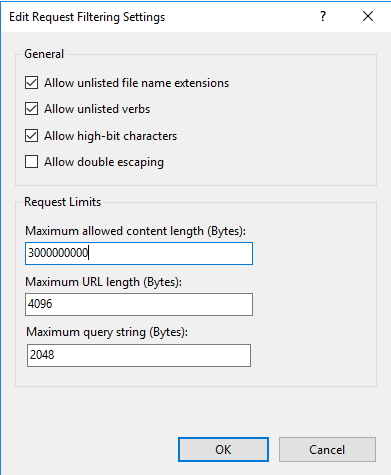391x475 pixels.
Task: Click the 'Allow high-bit characters' label text
Action: point(111,136)
